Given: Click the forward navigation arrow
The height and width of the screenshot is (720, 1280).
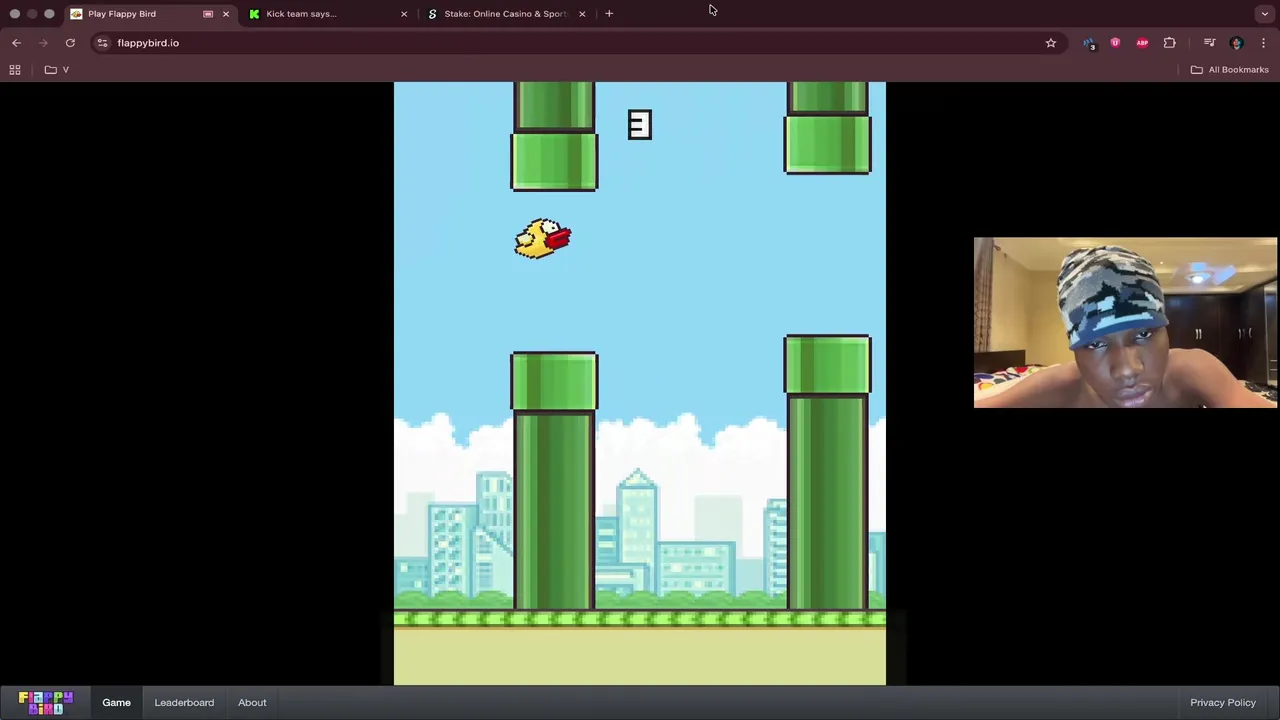Looking at the screenshot, I should pos(43,43).
